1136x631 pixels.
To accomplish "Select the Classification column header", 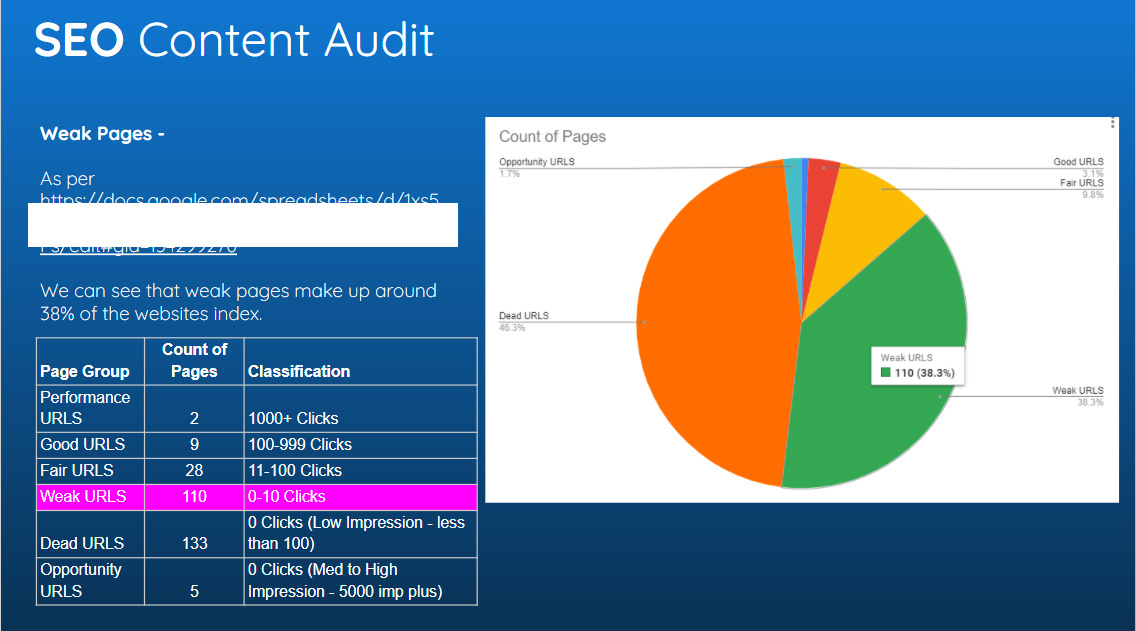I will pyautogui.click(x=299, y=371).
